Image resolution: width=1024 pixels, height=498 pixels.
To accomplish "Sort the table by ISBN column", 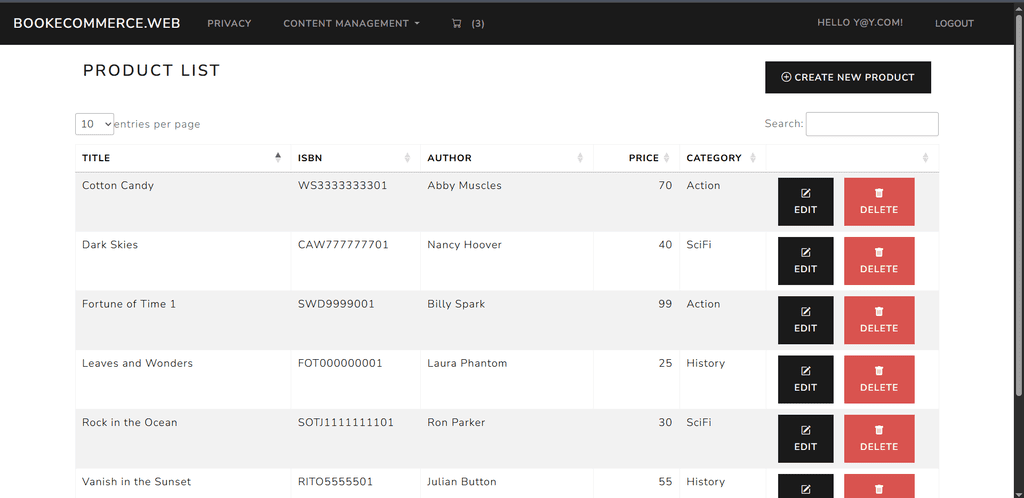I will (355, 158).
